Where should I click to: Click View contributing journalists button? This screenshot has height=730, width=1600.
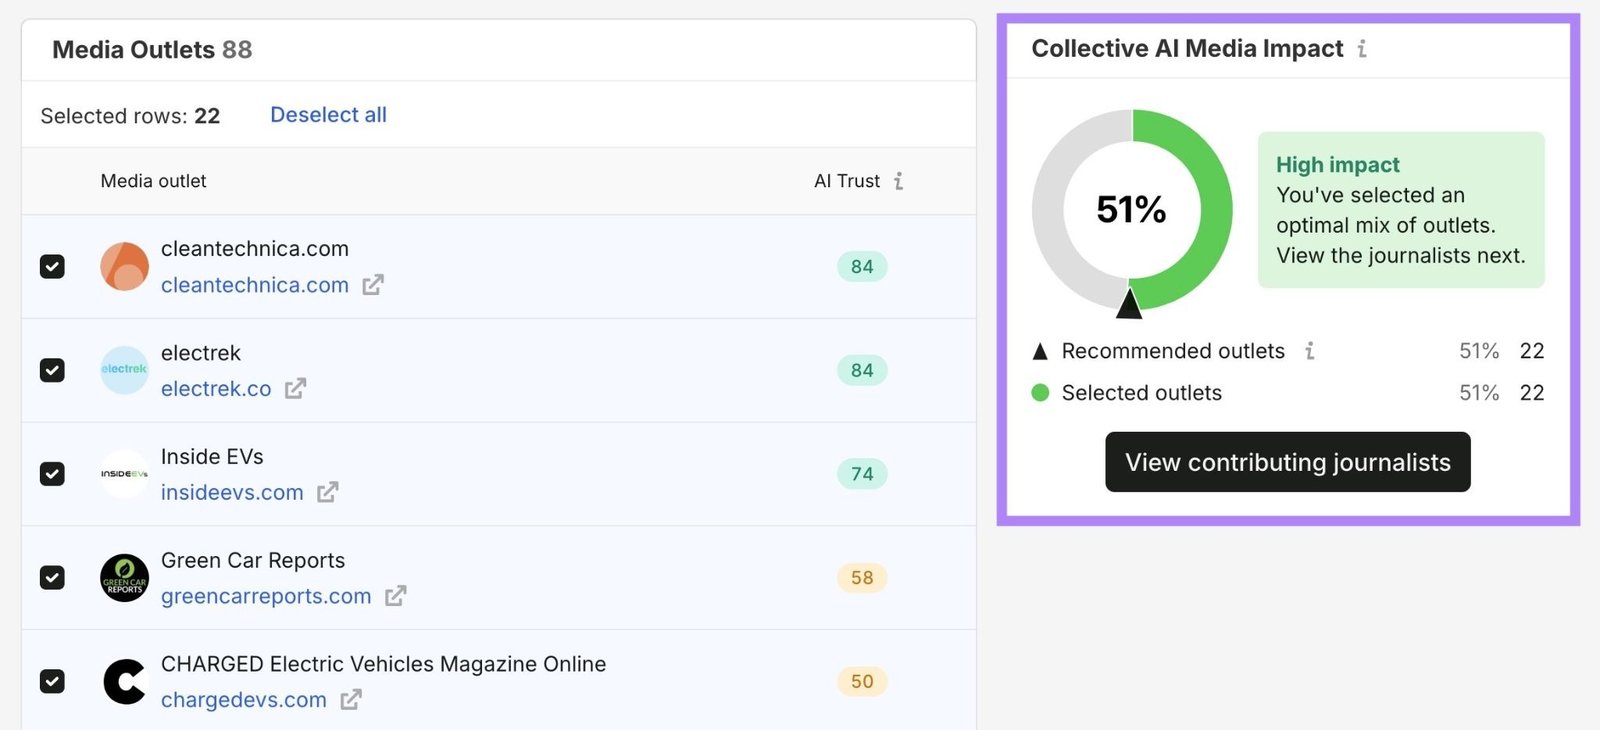pyautogui.click(x=1288, y=462)
